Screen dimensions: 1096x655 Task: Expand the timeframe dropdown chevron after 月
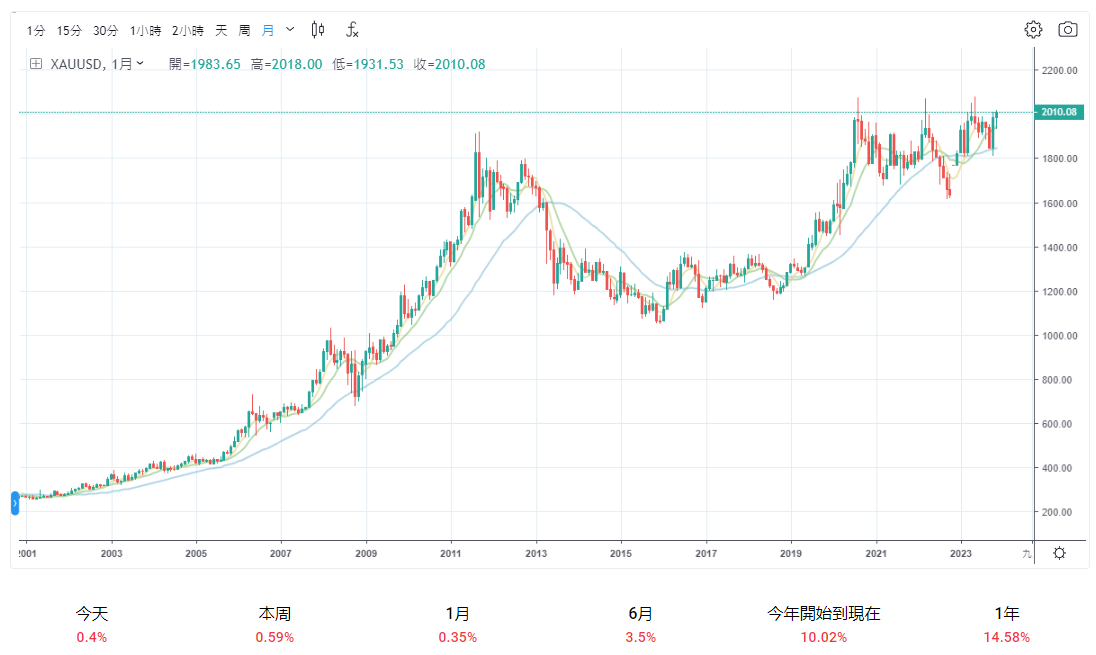click(x=290, y=30)
